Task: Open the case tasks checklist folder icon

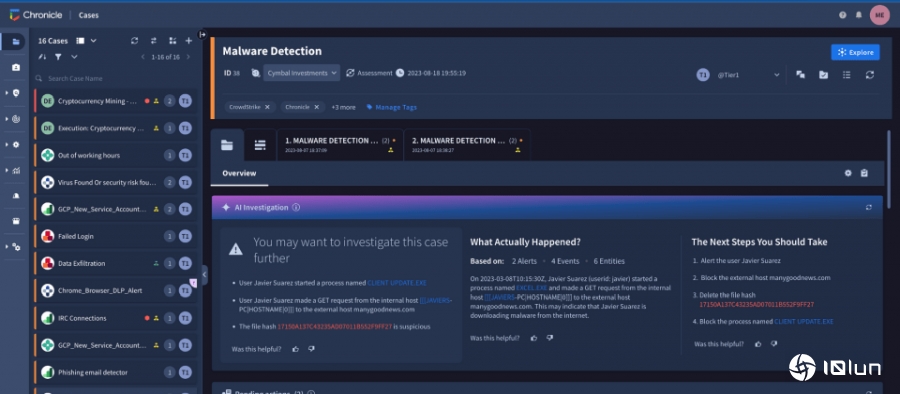Action: (823, 75)
